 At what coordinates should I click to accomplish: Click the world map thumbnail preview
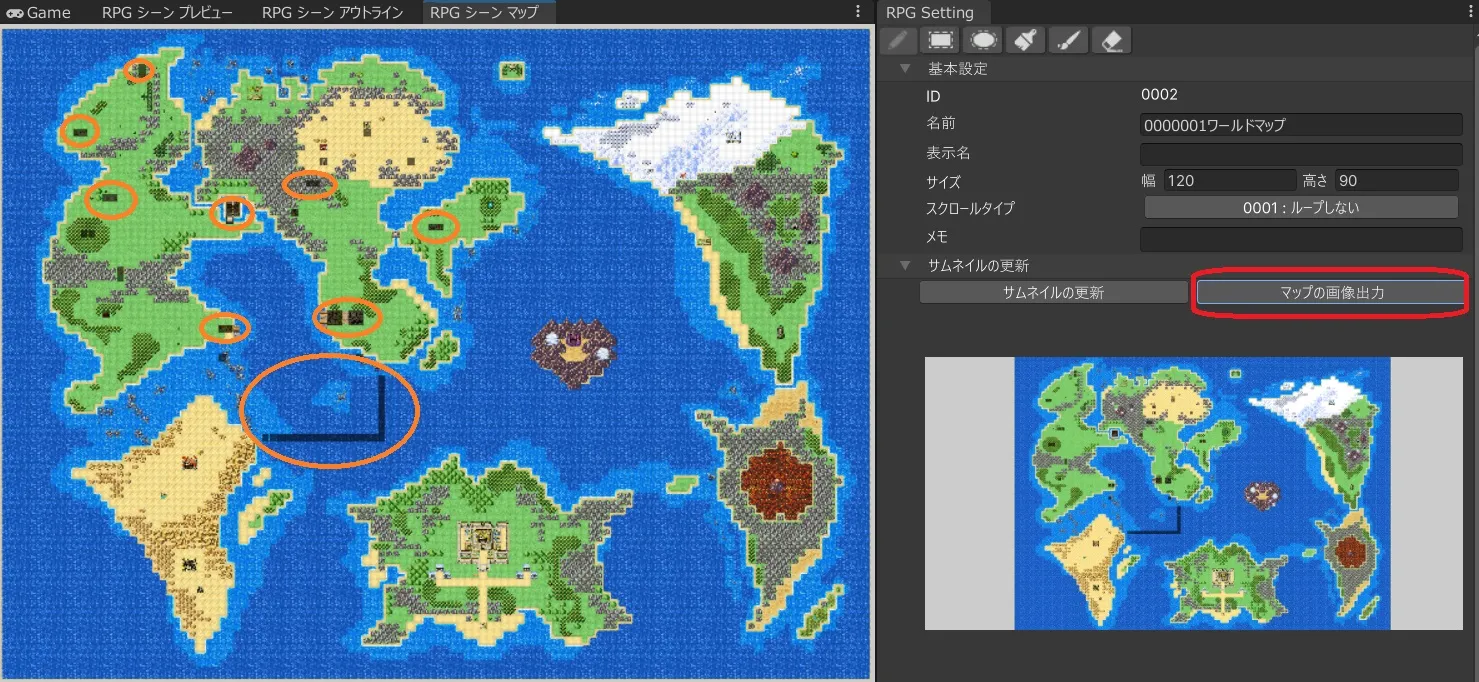click(1203, 493)
